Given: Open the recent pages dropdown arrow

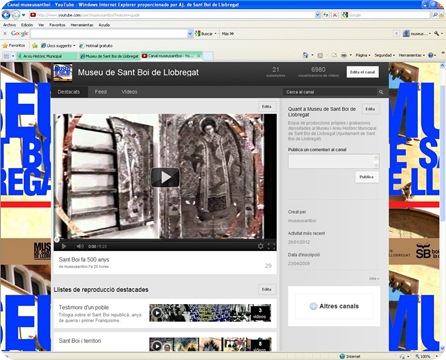Looking at the screenshot, I should point(23,15).
